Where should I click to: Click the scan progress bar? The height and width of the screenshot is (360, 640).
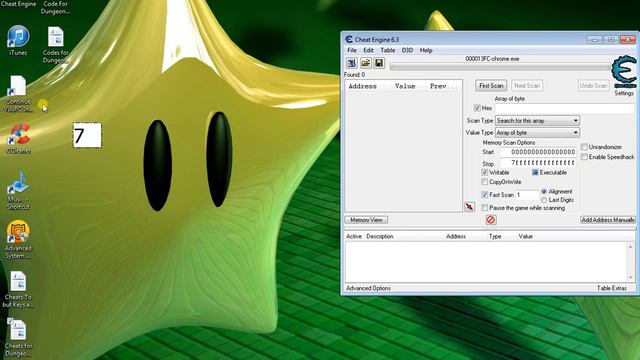coord(500,67)
